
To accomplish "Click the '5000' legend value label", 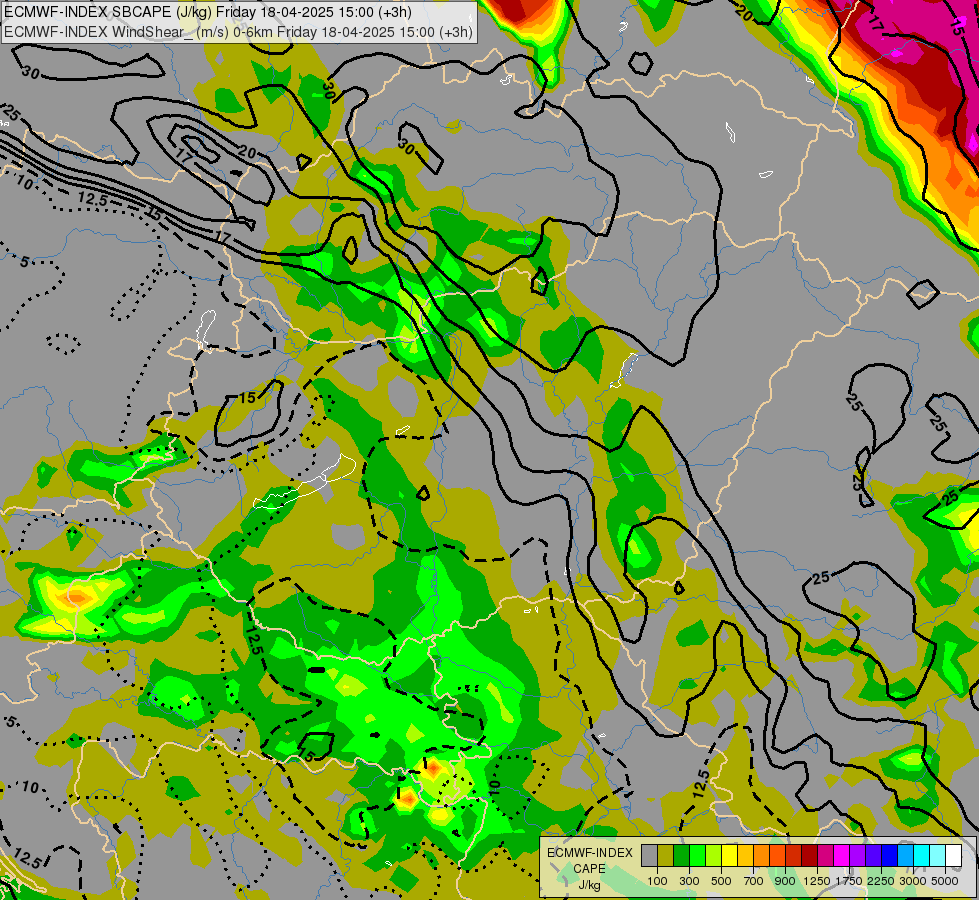I will click(x=945, y=881).
